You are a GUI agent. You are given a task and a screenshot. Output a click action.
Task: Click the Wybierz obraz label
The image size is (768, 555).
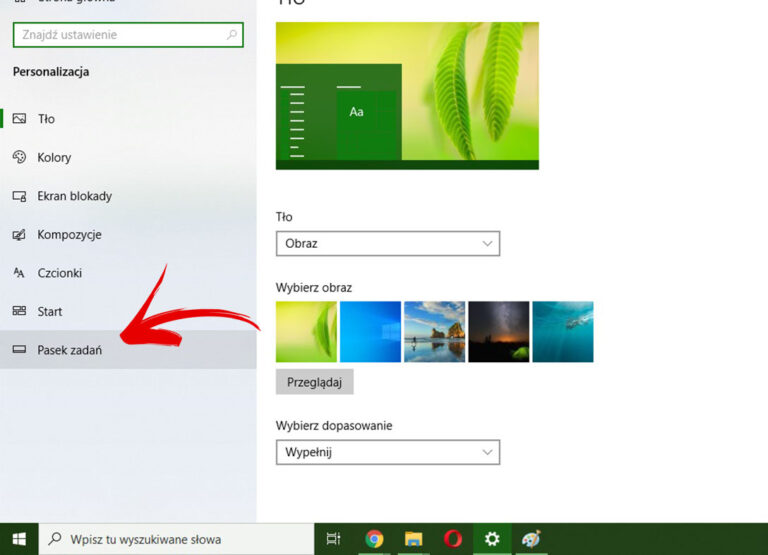(314, 288)
